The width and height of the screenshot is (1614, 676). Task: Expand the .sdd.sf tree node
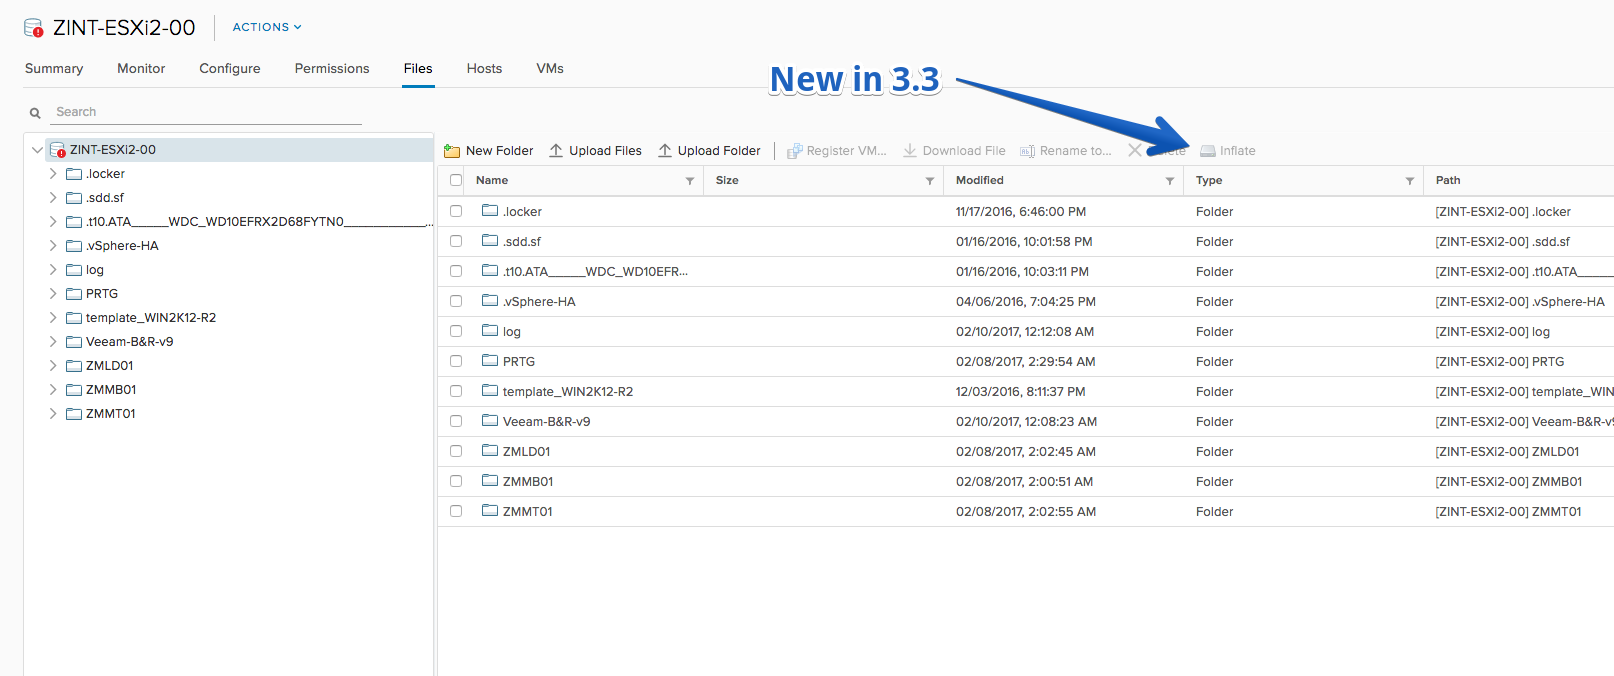coord(53,198)
